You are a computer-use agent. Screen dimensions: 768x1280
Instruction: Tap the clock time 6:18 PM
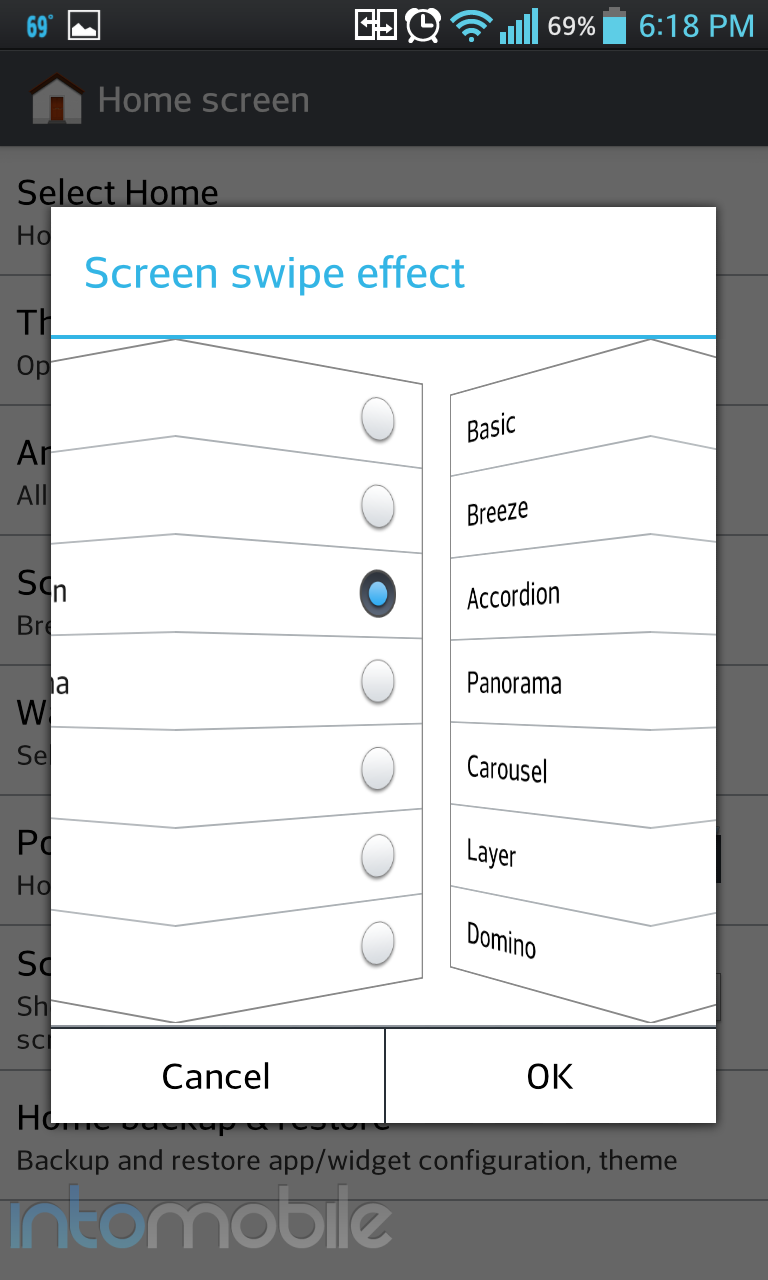[696, 27]
